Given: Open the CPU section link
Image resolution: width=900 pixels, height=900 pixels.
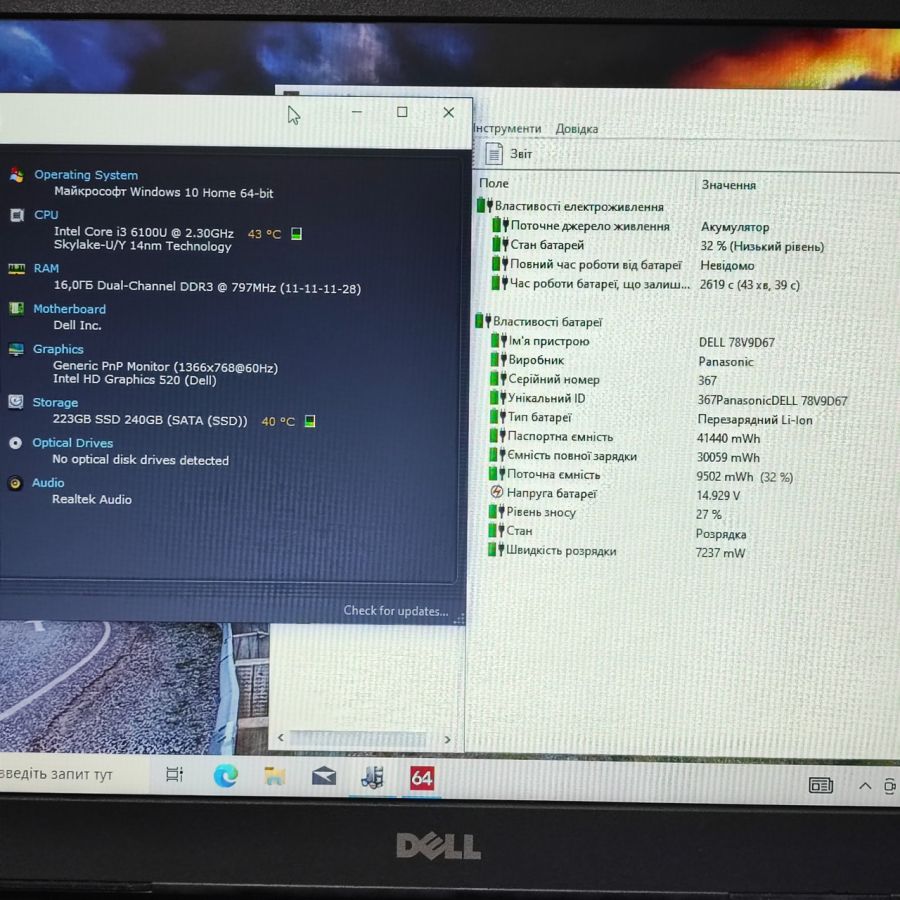Looking at the screenshot, I should pos(46,215).
